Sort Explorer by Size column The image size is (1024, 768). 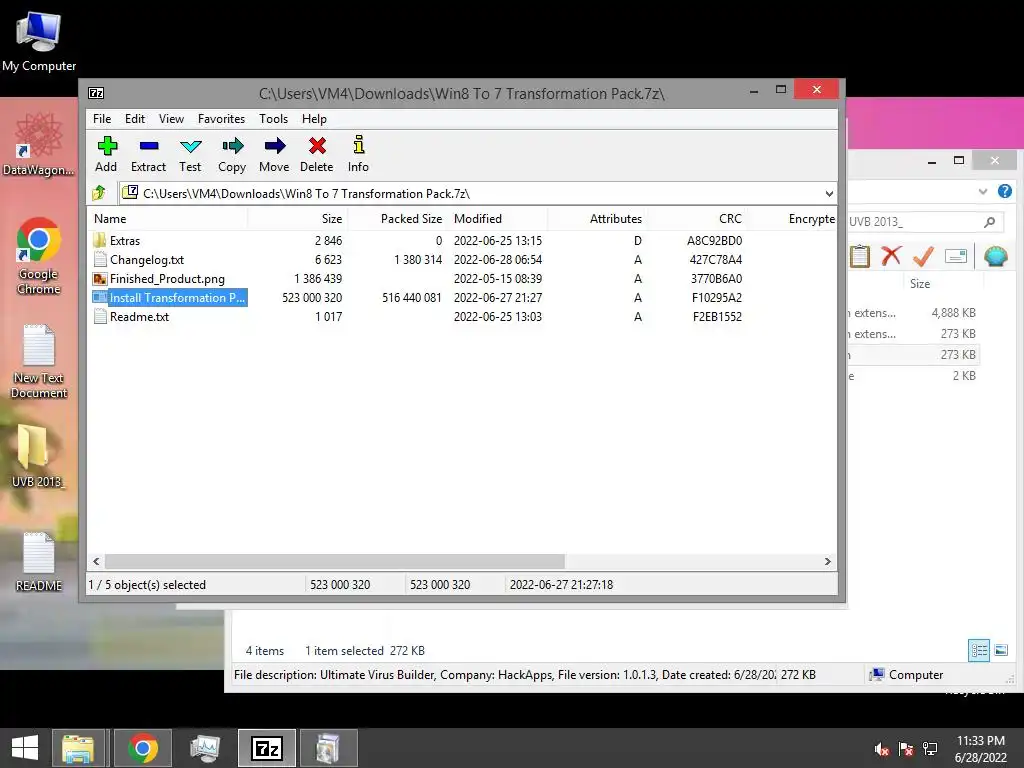click(x=920, y=284)
